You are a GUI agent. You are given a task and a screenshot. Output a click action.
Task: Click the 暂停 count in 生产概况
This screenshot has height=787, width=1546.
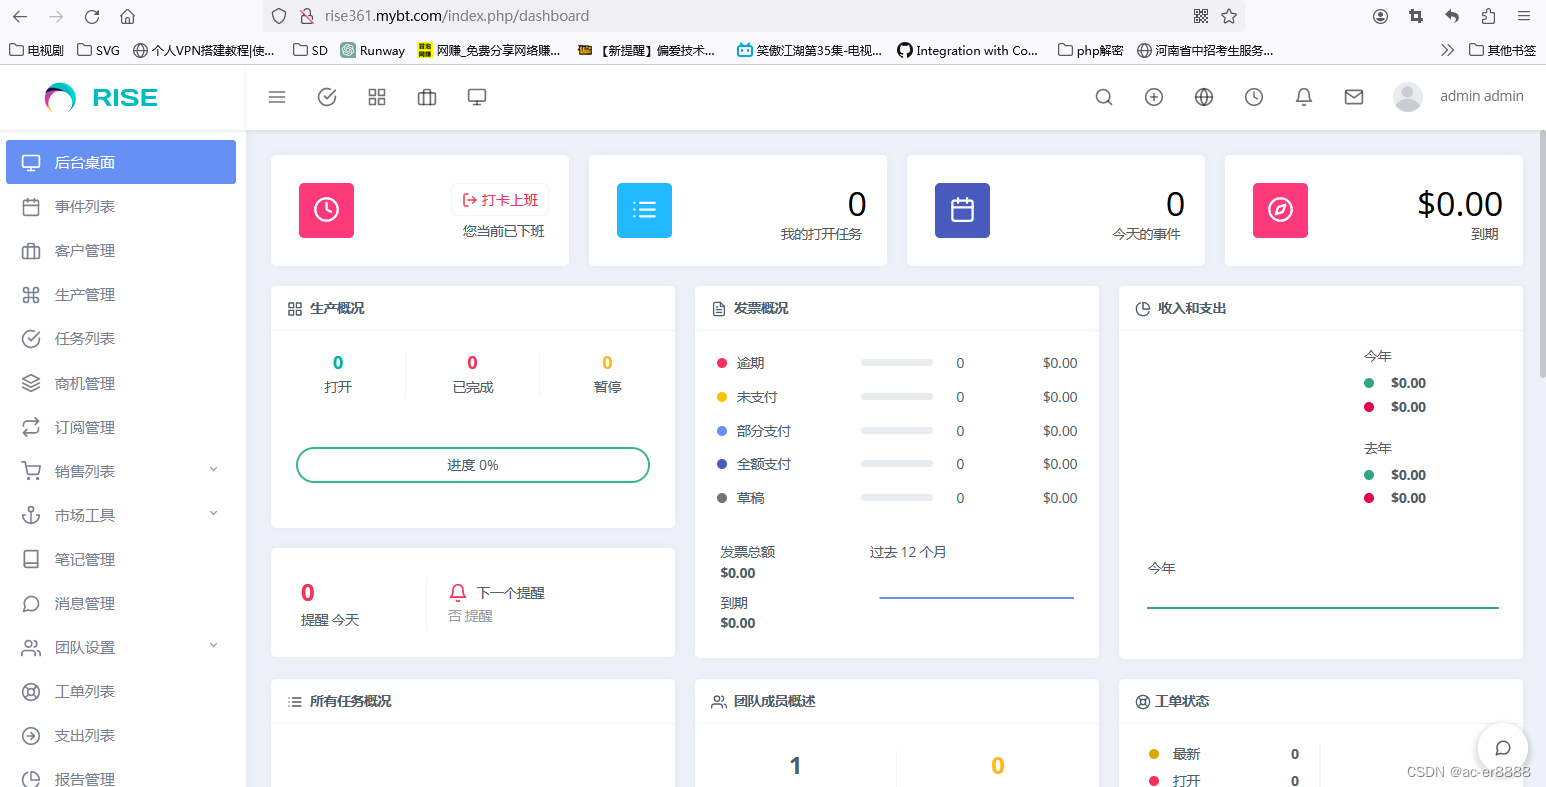607,363
